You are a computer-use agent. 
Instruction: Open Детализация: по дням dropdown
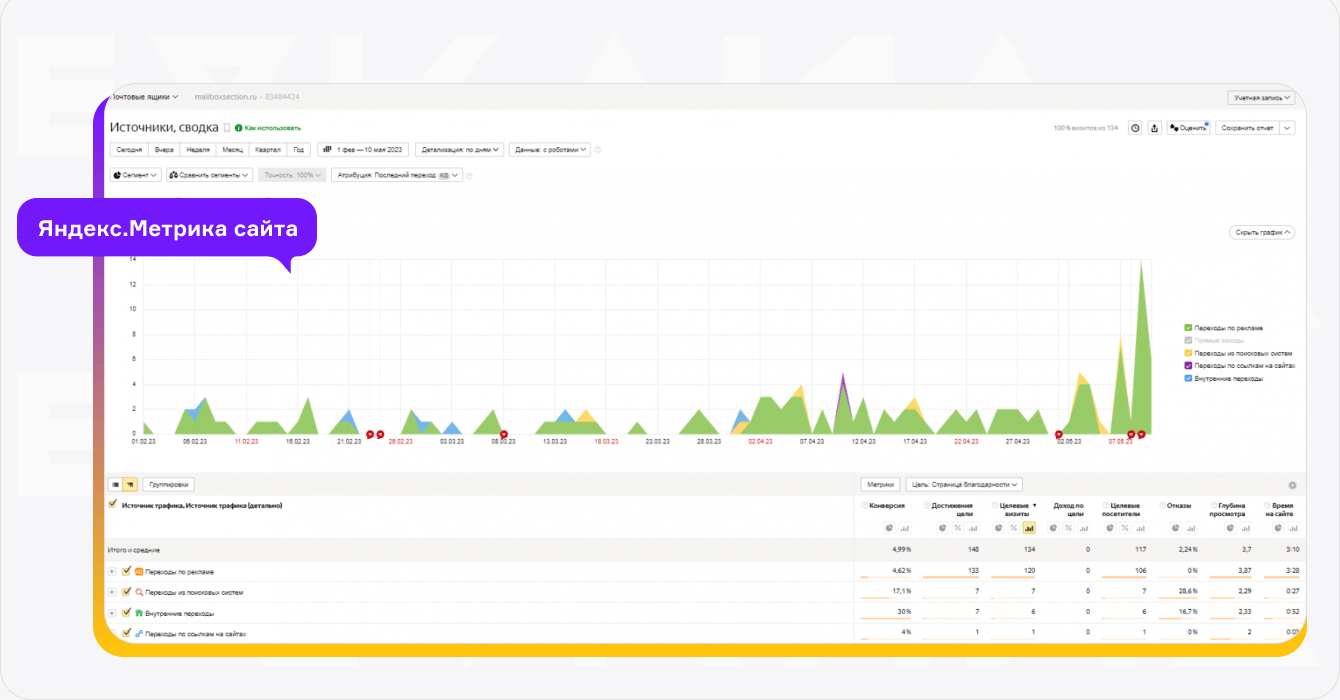click(460, 150)
